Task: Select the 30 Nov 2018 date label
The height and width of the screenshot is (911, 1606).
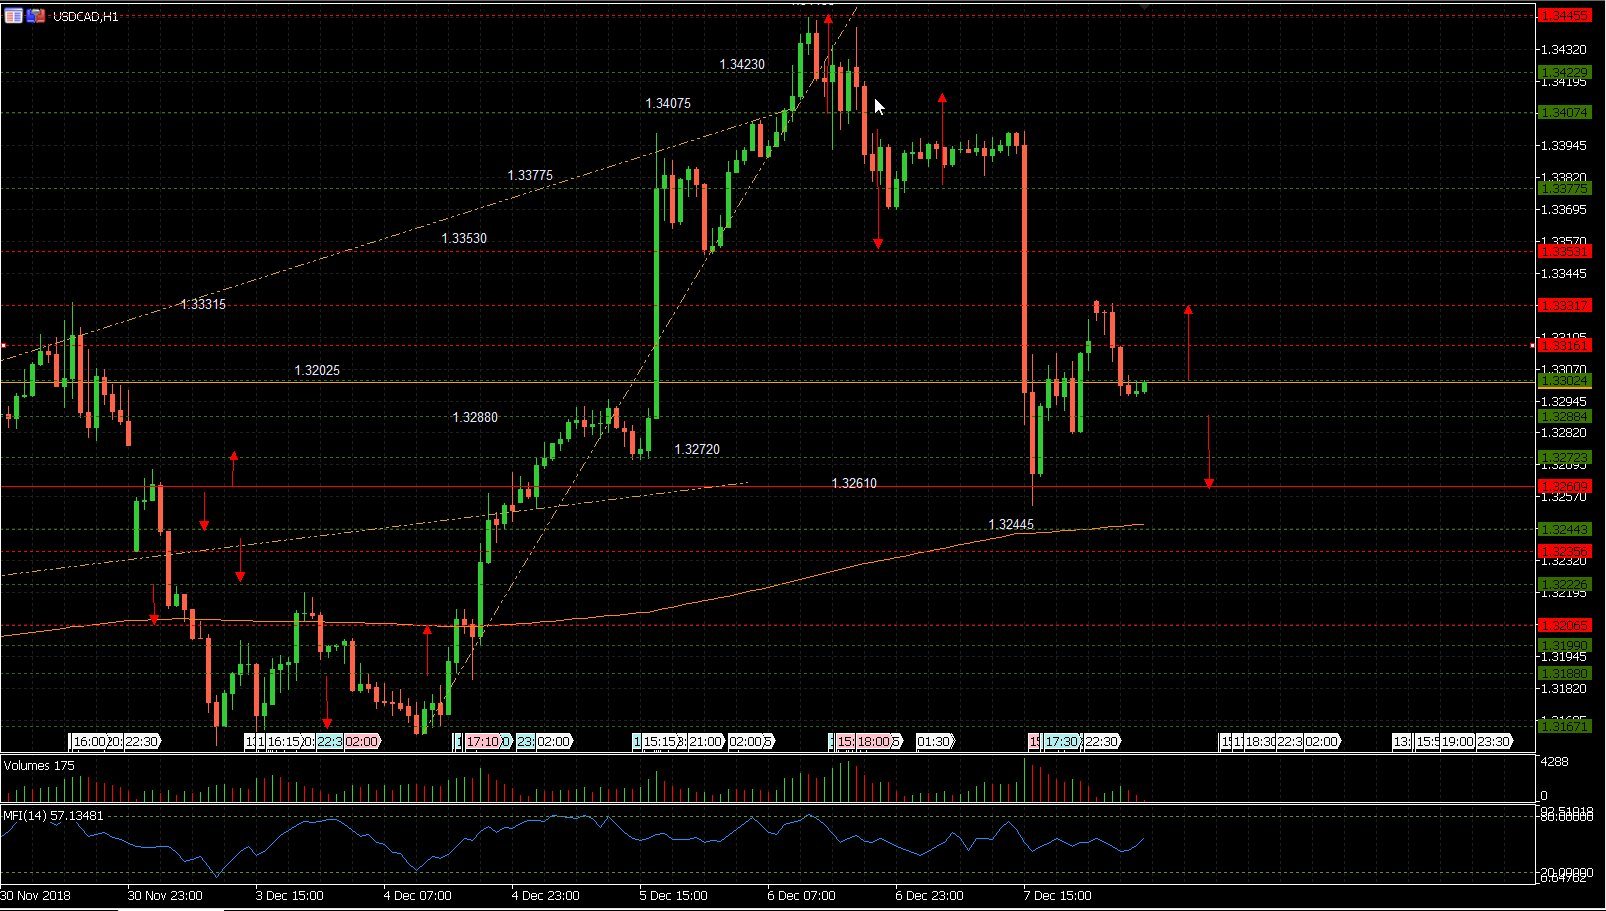Action: point(36,895)
